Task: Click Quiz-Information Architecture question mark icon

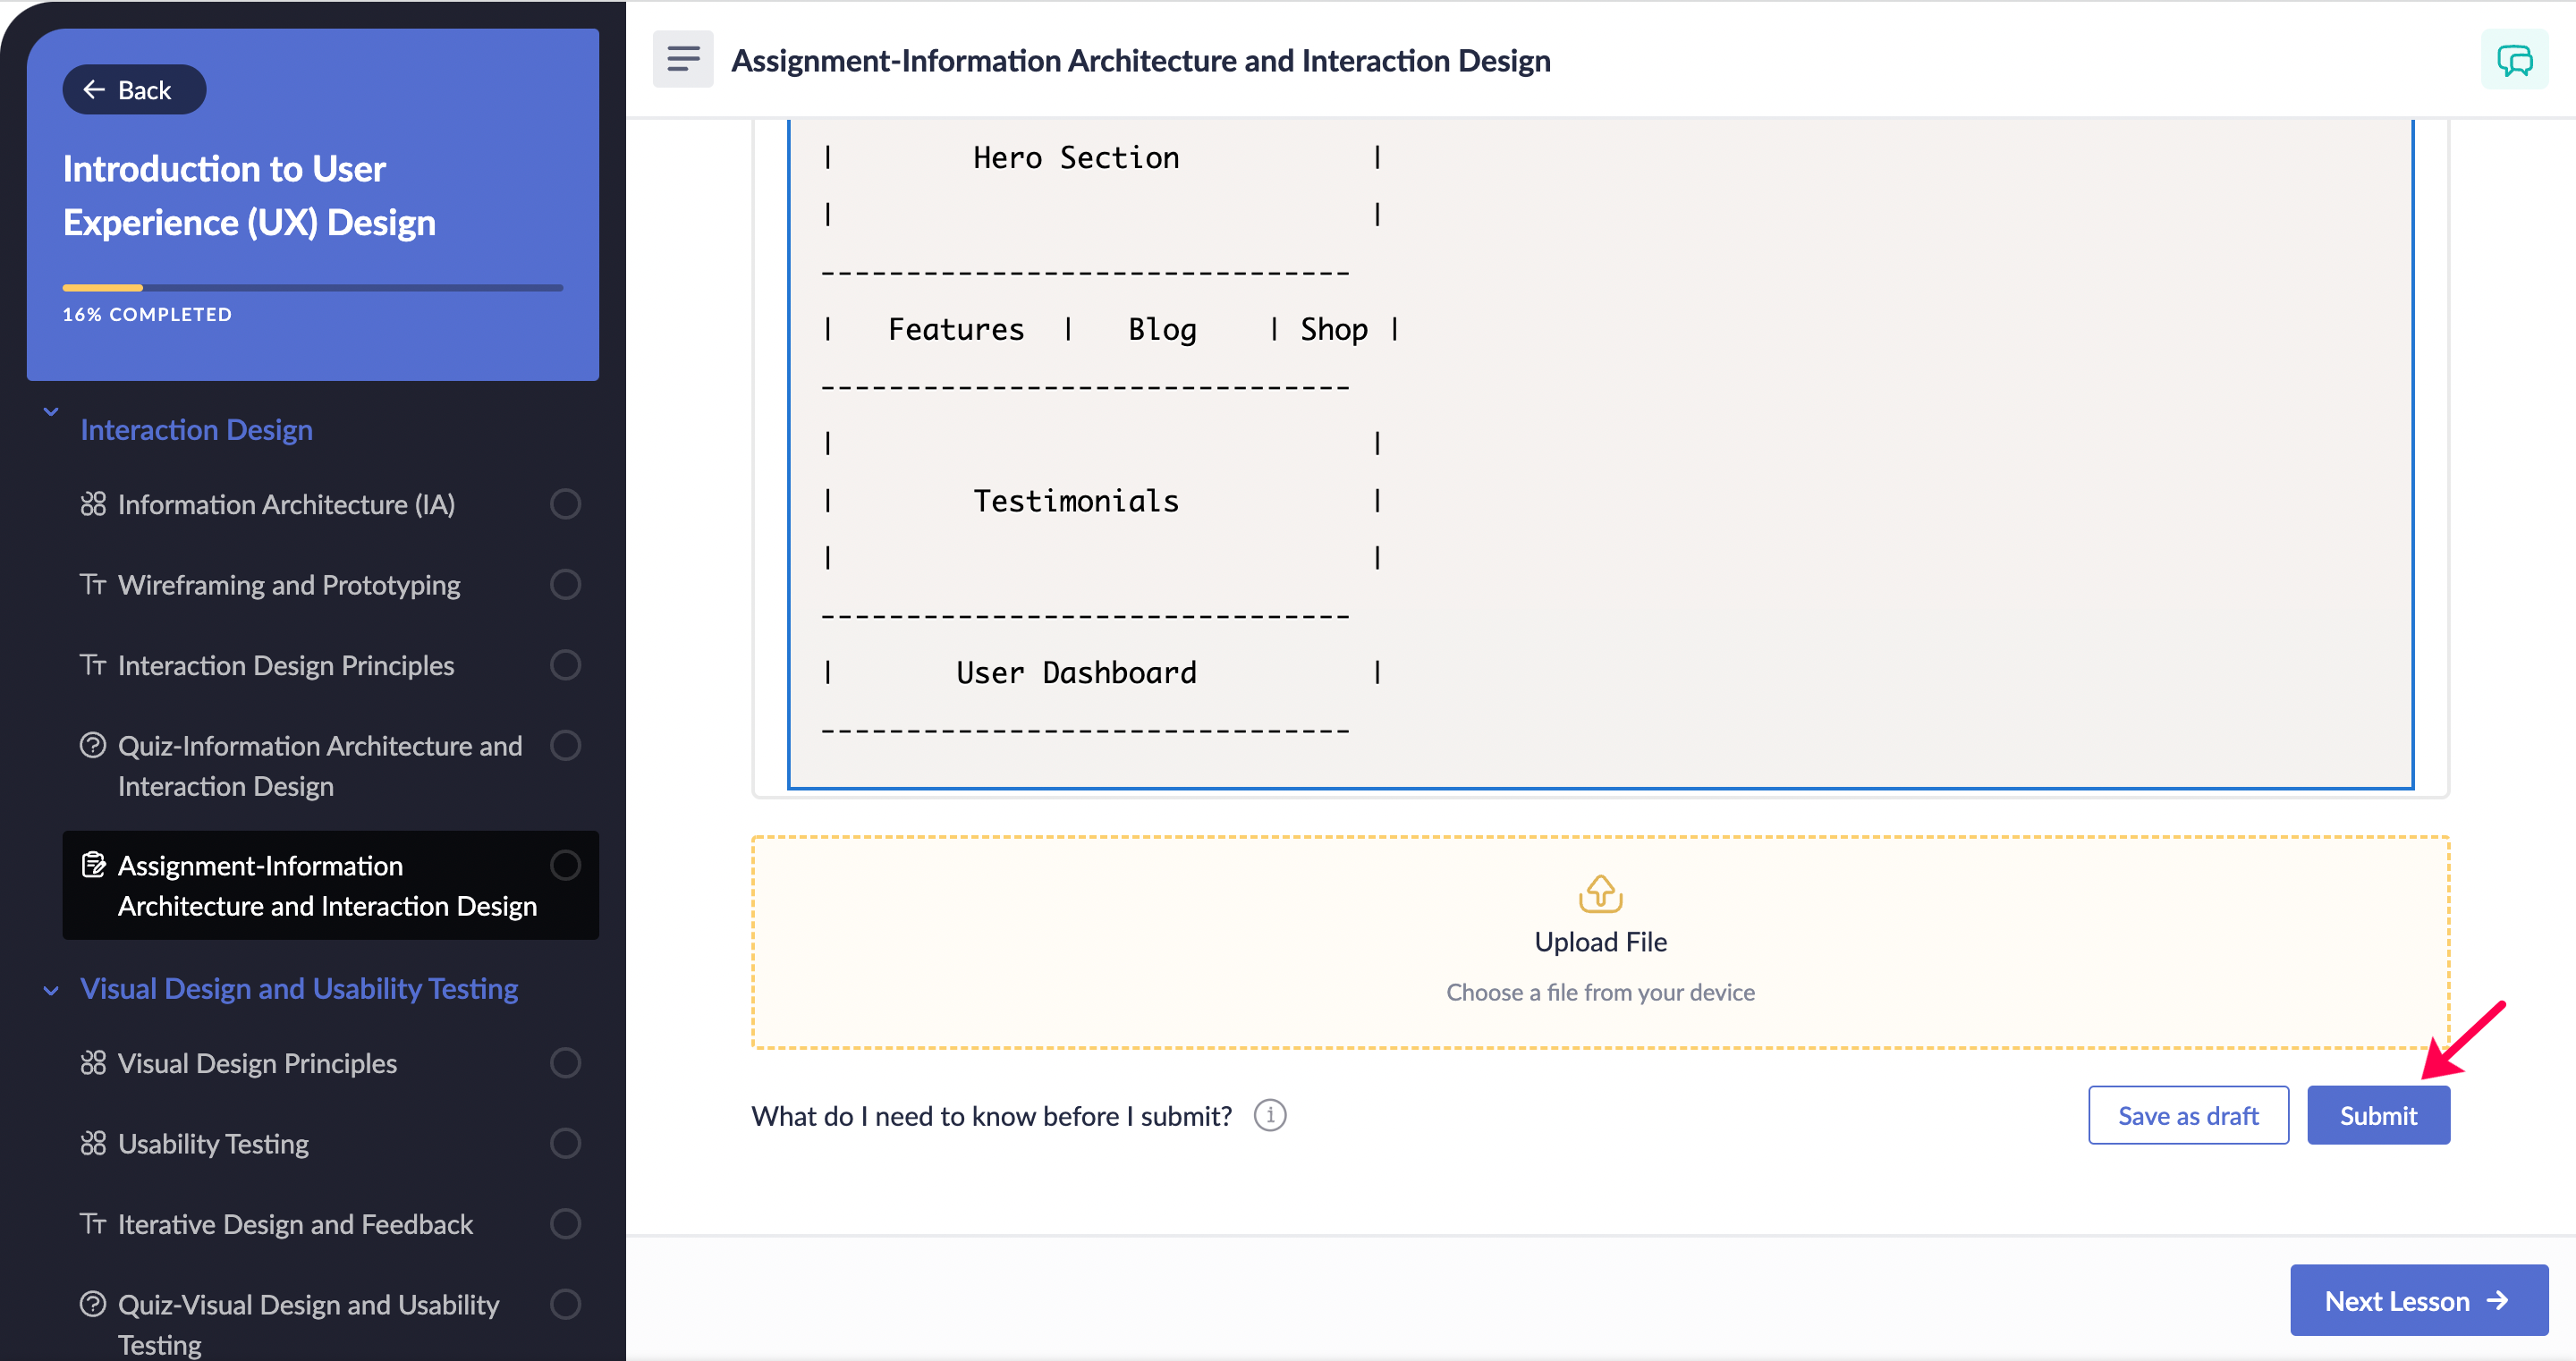Action: tap(93, 746)
